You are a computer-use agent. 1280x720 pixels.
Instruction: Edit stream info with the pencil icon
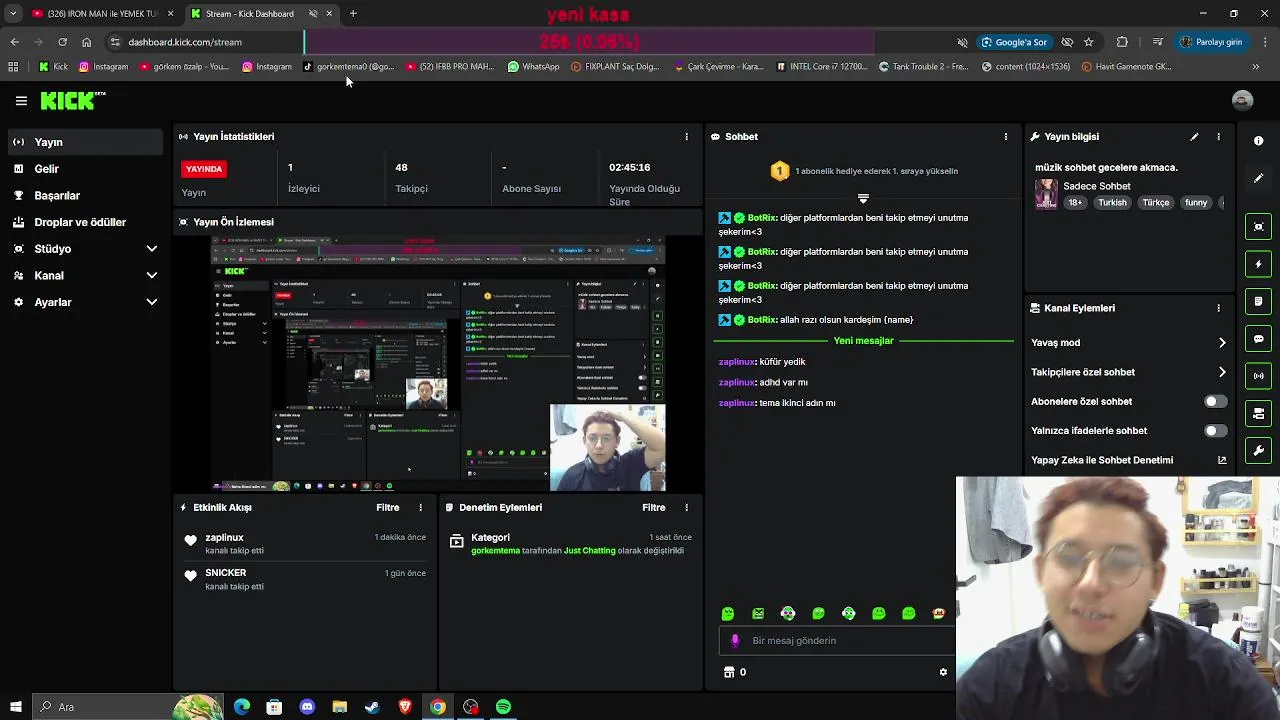click(x=1194, y=136)
